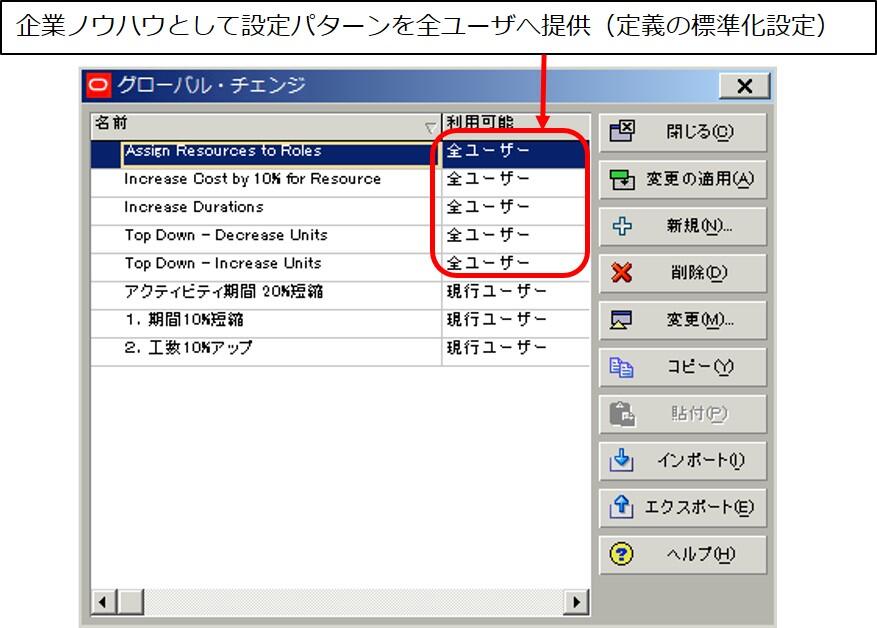Click the 削除(D) button label

tap(699, 273)
